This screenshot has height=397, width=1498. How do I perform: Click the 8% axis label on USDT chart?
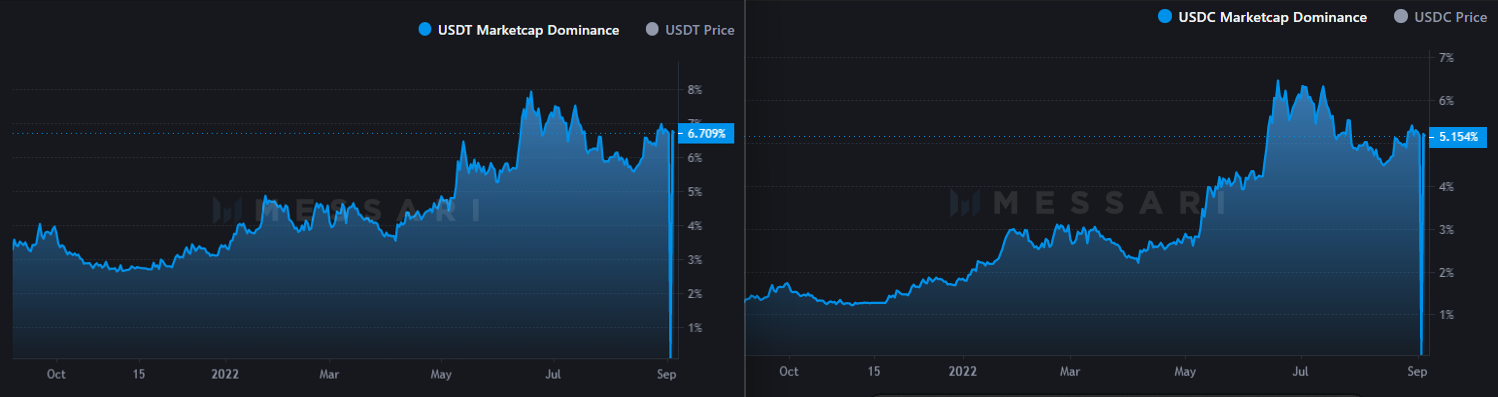point(695,90)
